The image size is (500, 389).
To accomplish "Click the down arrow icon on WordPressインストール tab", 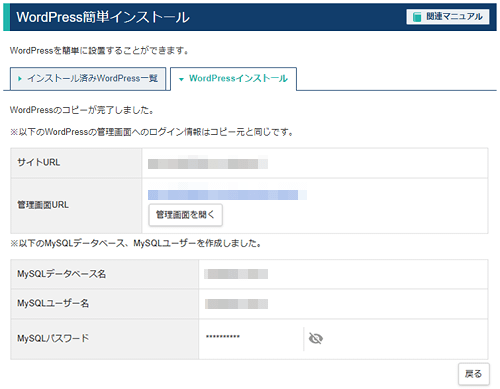I will [181, 79].
